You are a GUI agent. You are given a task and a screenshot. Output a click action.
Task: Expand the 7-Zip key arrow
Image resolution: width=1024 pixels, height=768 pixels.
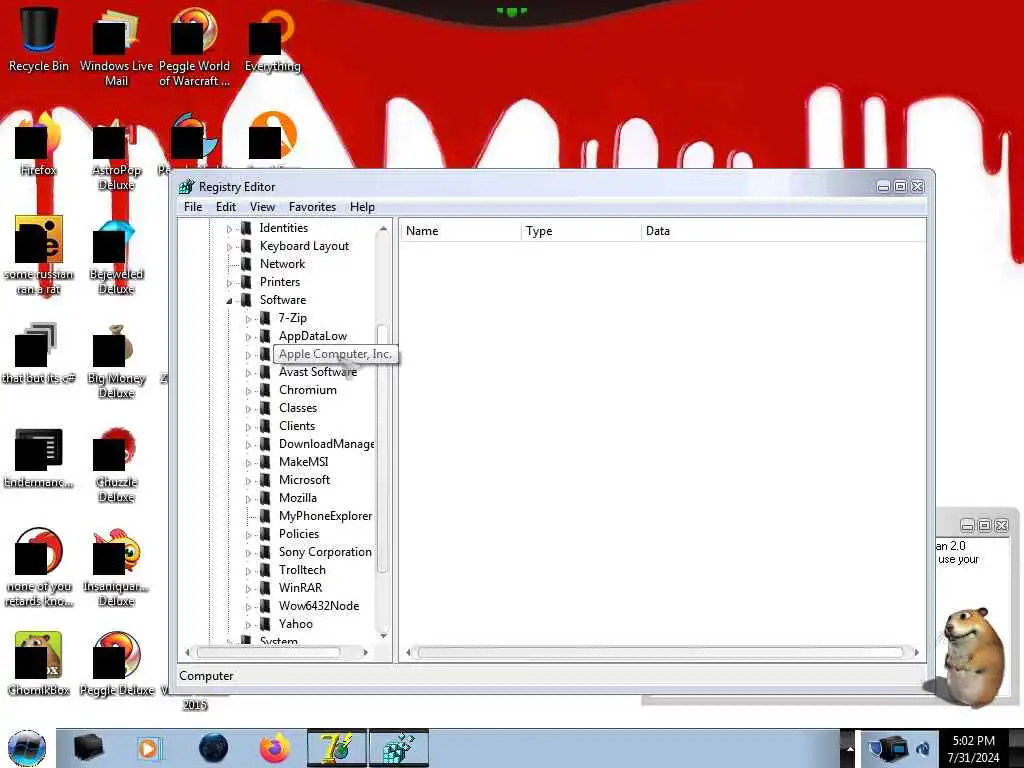[248, 319]
